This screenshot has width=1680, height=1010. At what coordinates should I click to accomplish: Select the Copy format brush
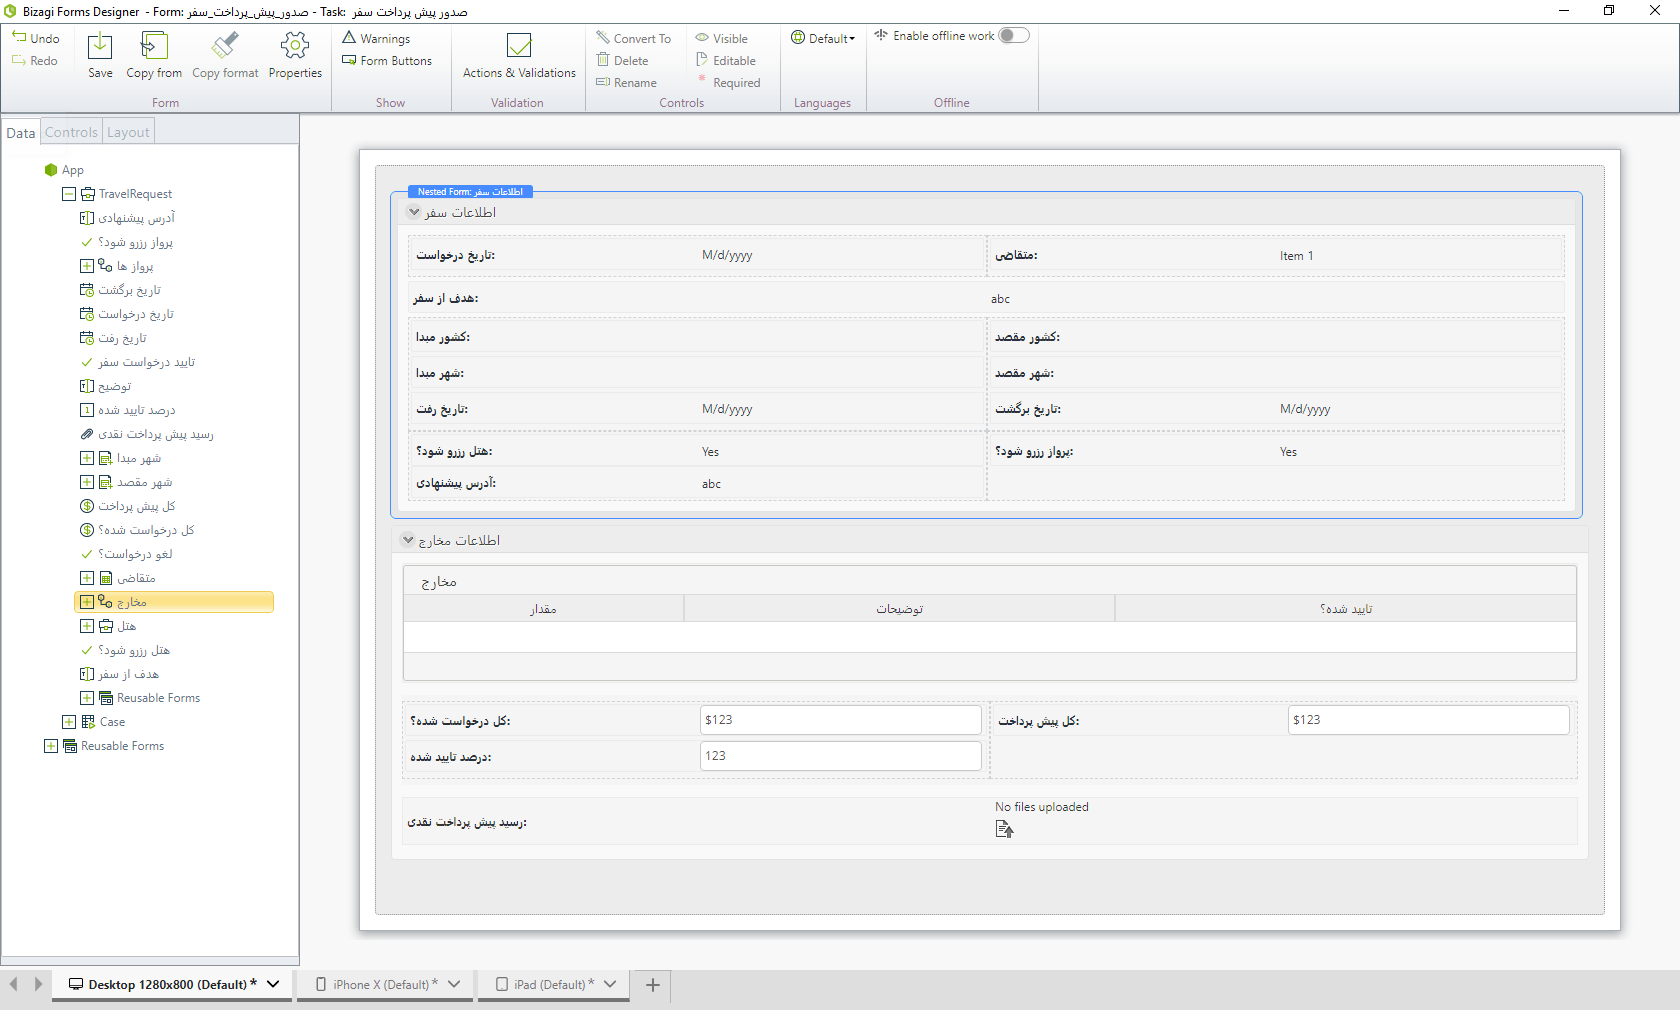click(x=225, y=46)
